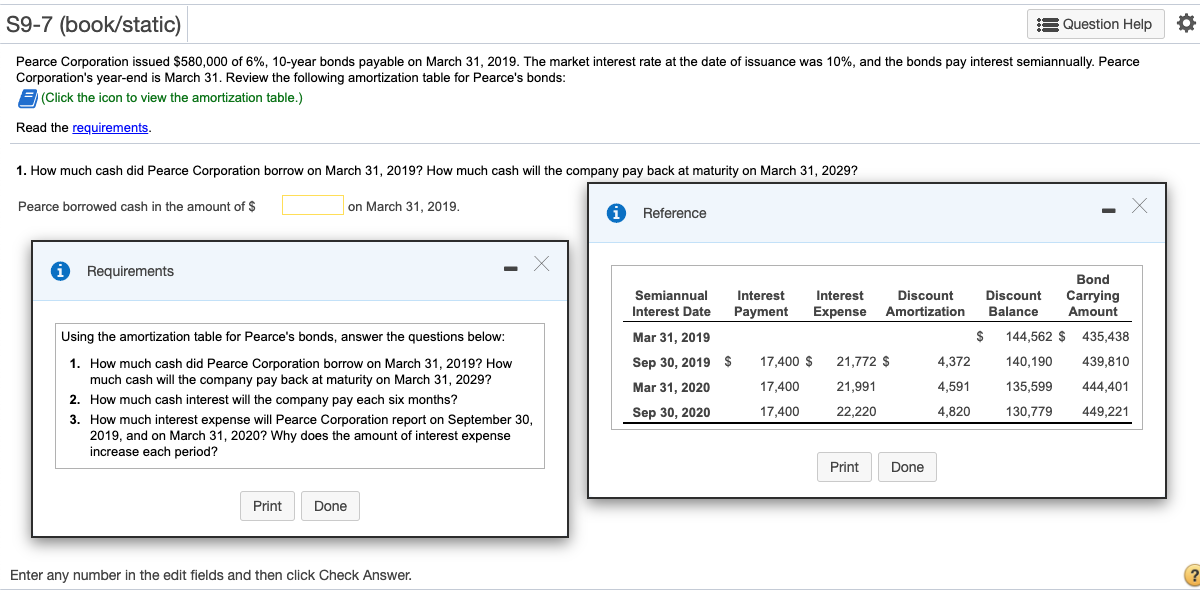
Task: Open the amortization table book icon
Action: 27,98
